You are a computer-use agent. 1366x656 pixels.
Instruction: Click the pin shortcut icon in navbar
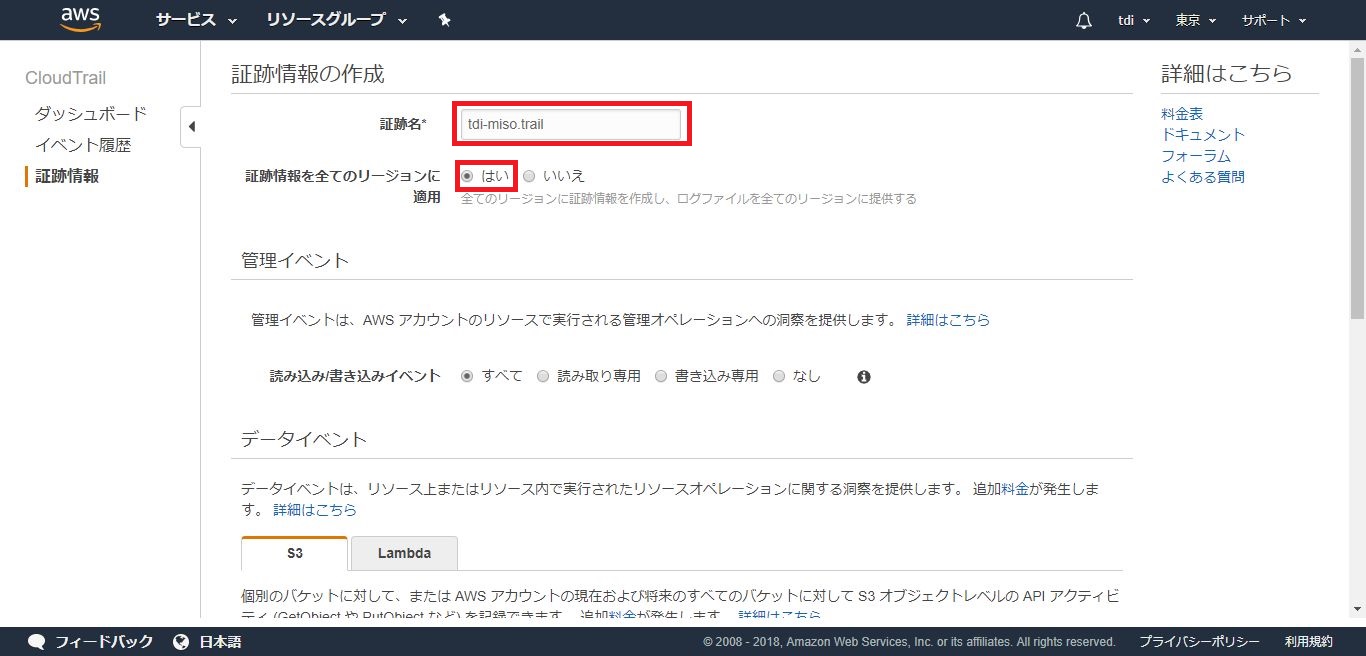444,20
